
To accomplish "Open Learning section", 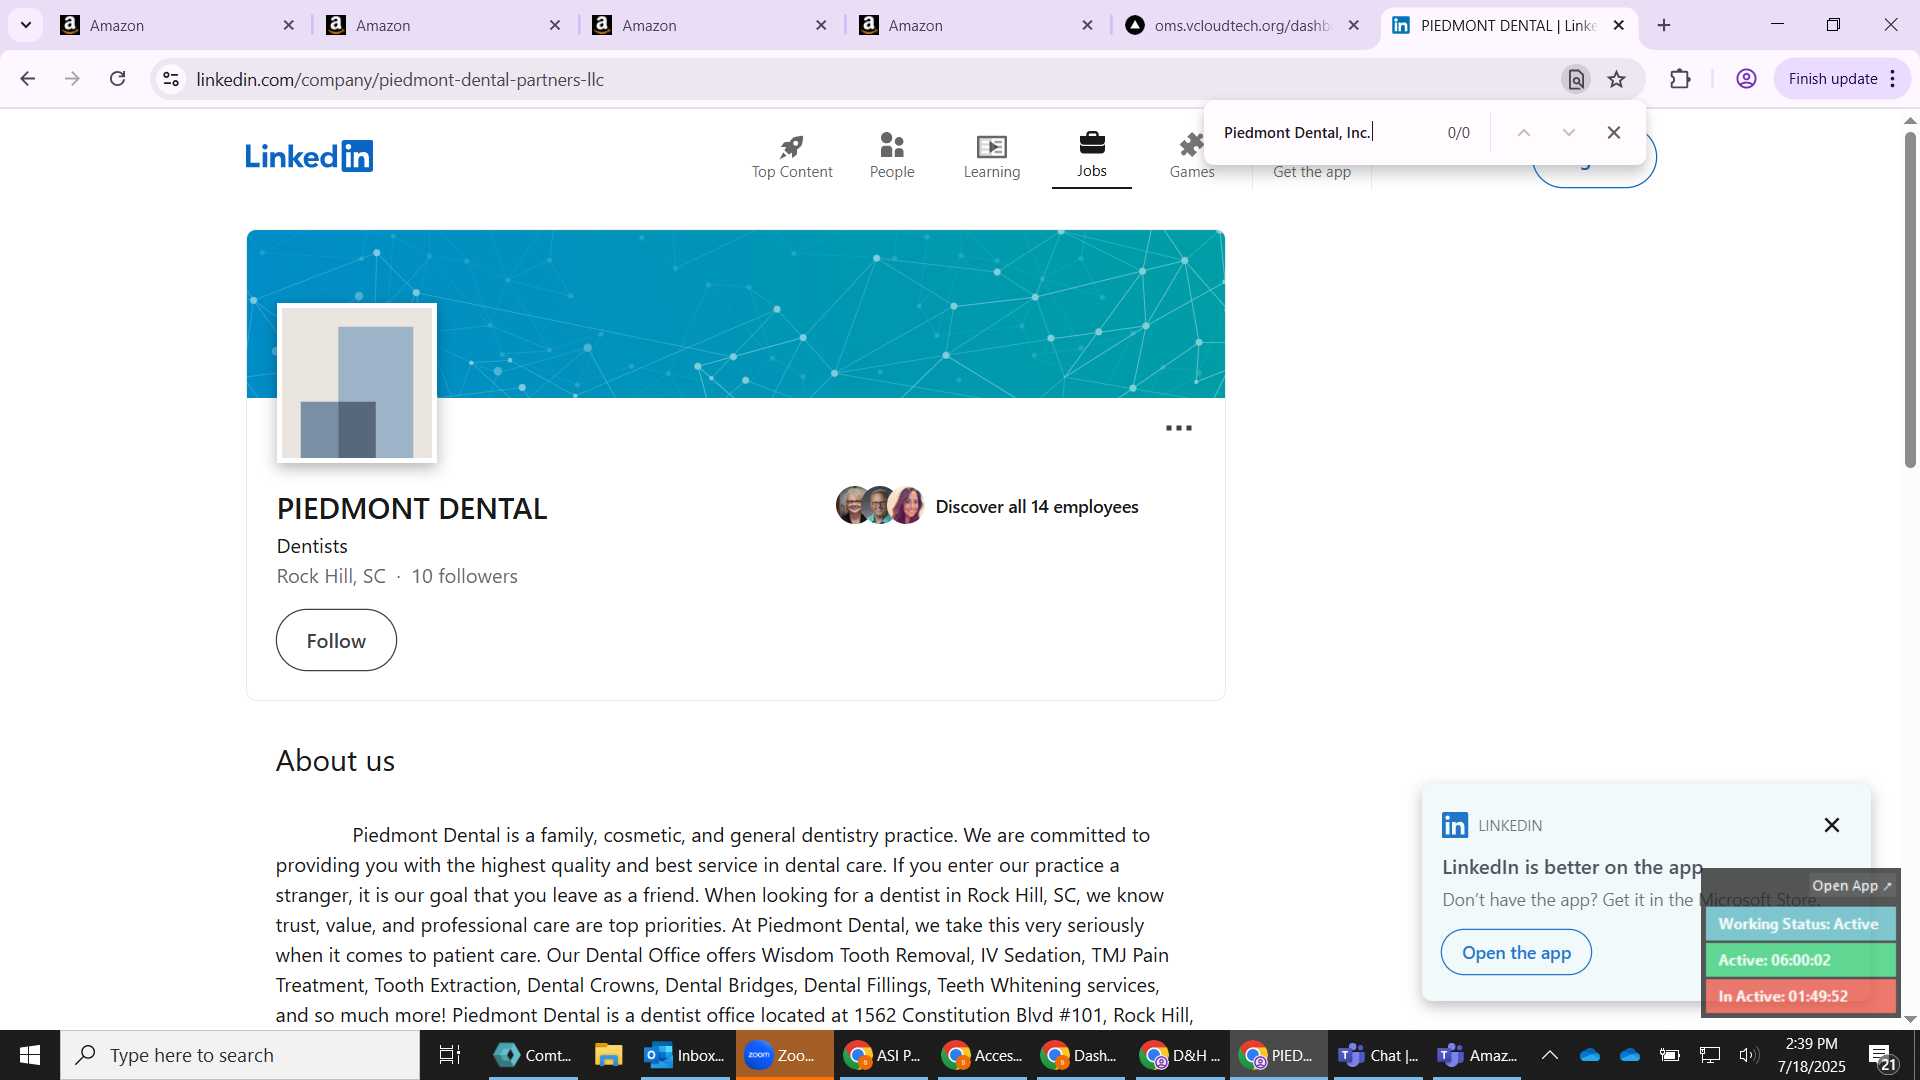I will click(992, 157).
